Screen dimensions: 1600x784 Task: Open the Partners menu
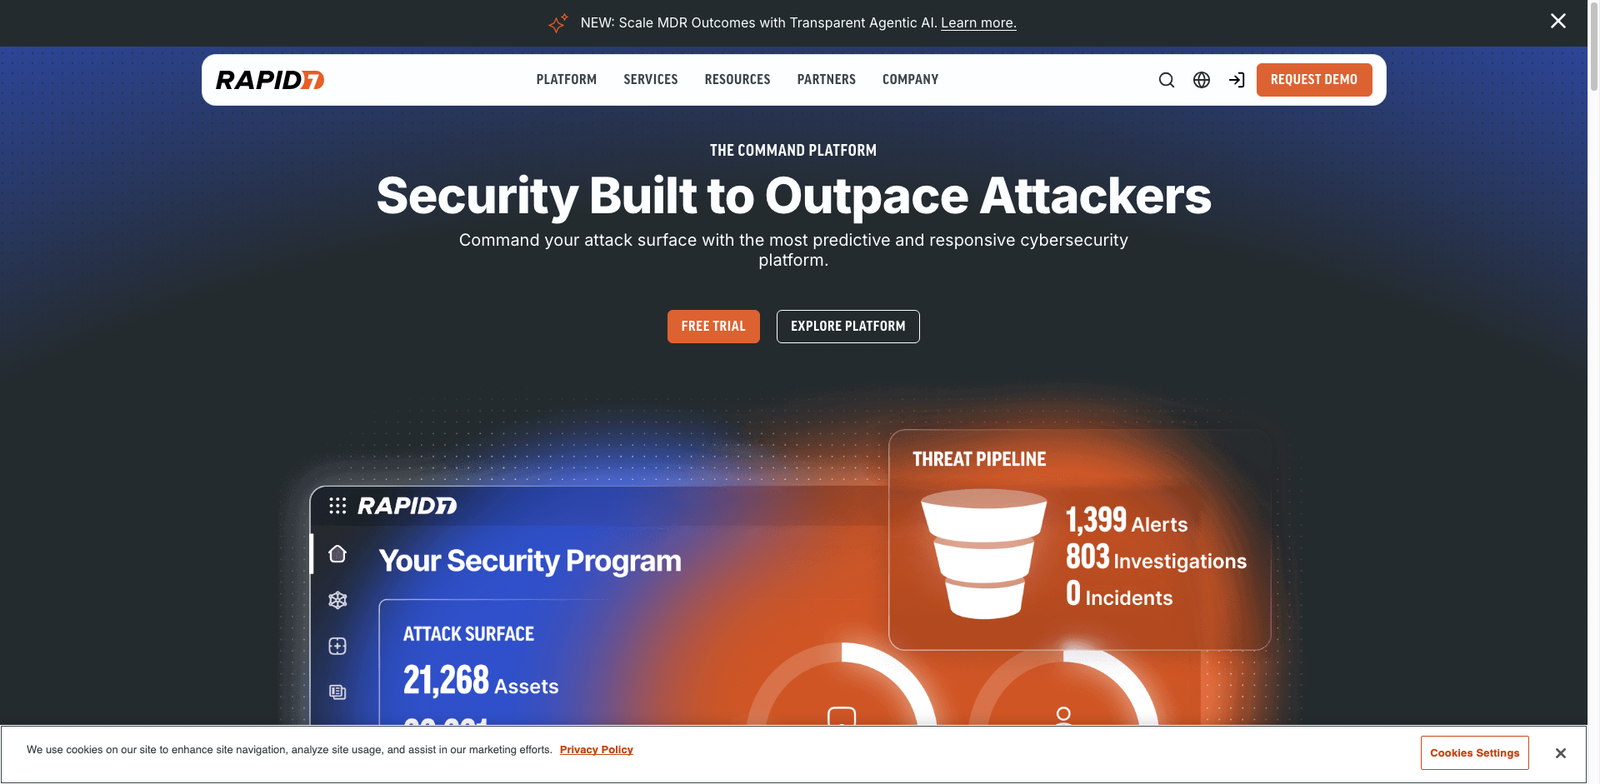click(x=826, y=79)
